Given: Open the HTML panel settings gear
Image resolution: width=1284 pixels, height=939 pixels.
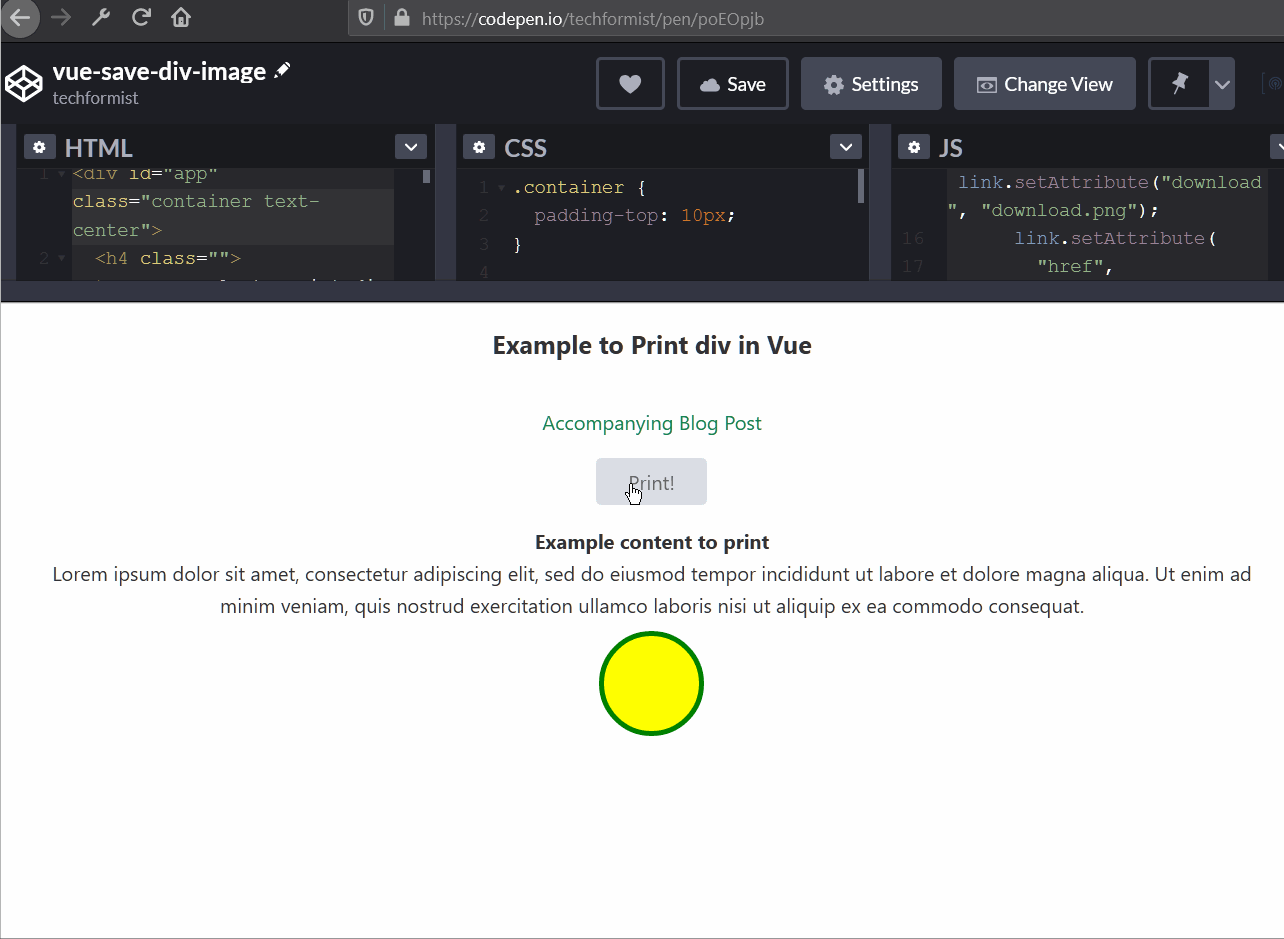Looking at the screenshot, I should click(39, 146).
